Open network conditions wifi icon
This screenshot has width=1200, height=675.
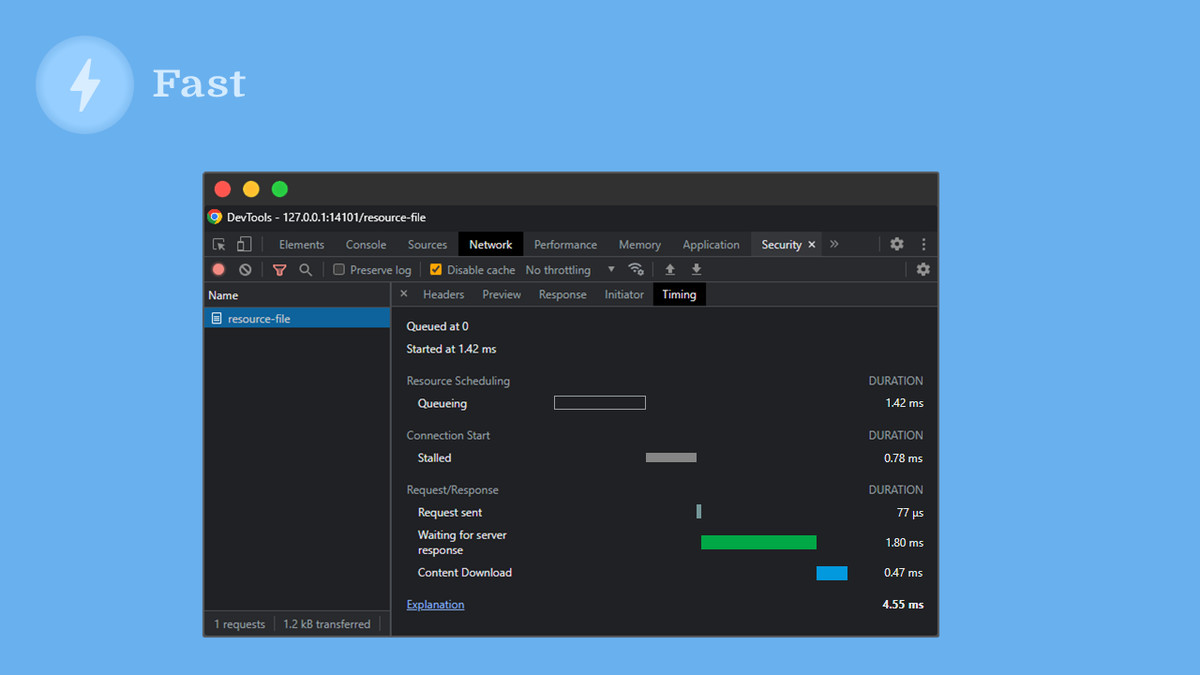[x=636, y=269]
